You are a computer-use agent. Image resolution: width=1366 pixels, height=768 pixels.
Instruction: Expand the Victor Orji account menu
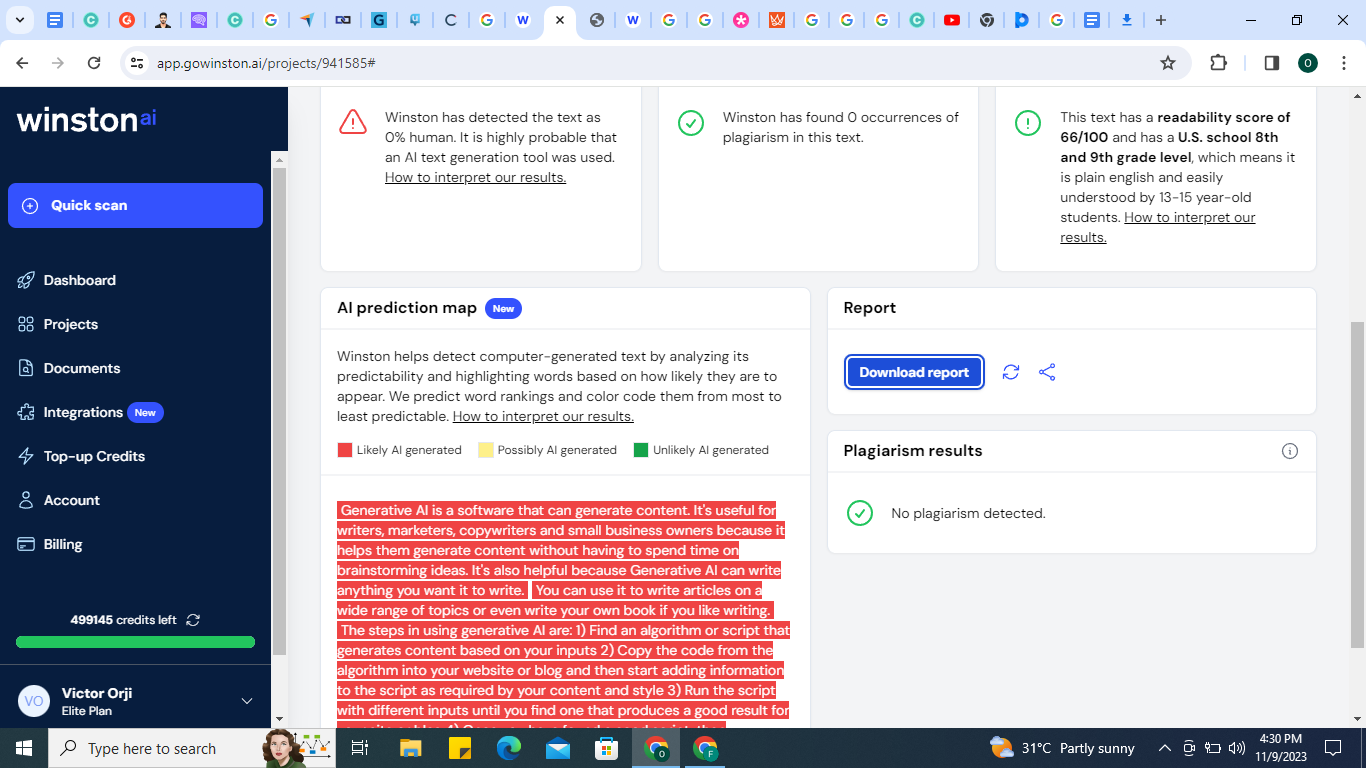click(247, 701)
